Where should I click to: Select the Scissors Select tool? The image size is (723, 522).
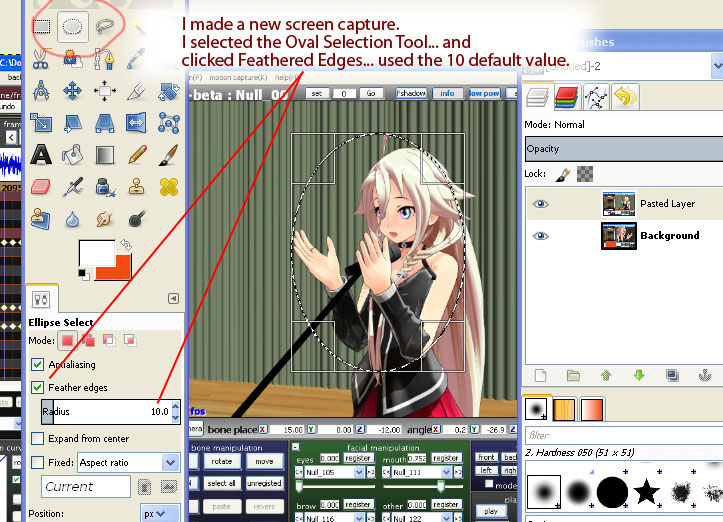41,59
